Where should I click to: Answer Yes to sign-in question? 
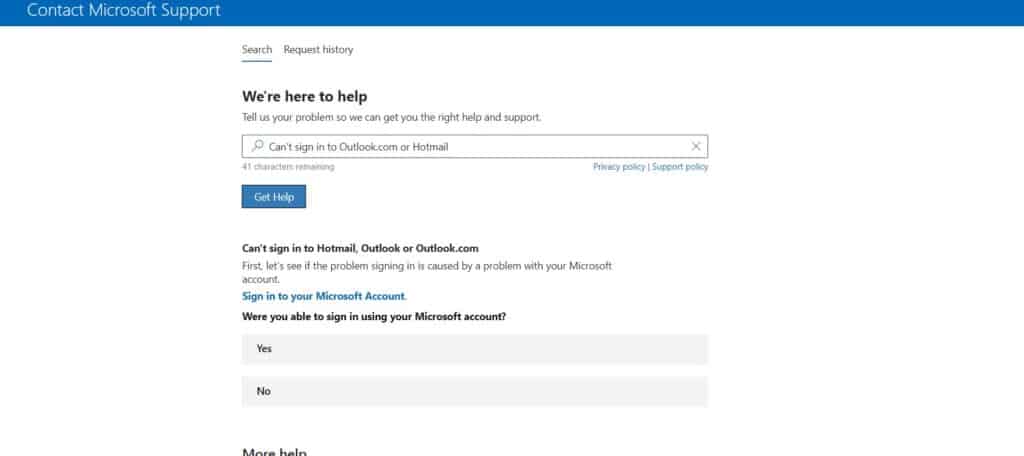tap(475, 349)
